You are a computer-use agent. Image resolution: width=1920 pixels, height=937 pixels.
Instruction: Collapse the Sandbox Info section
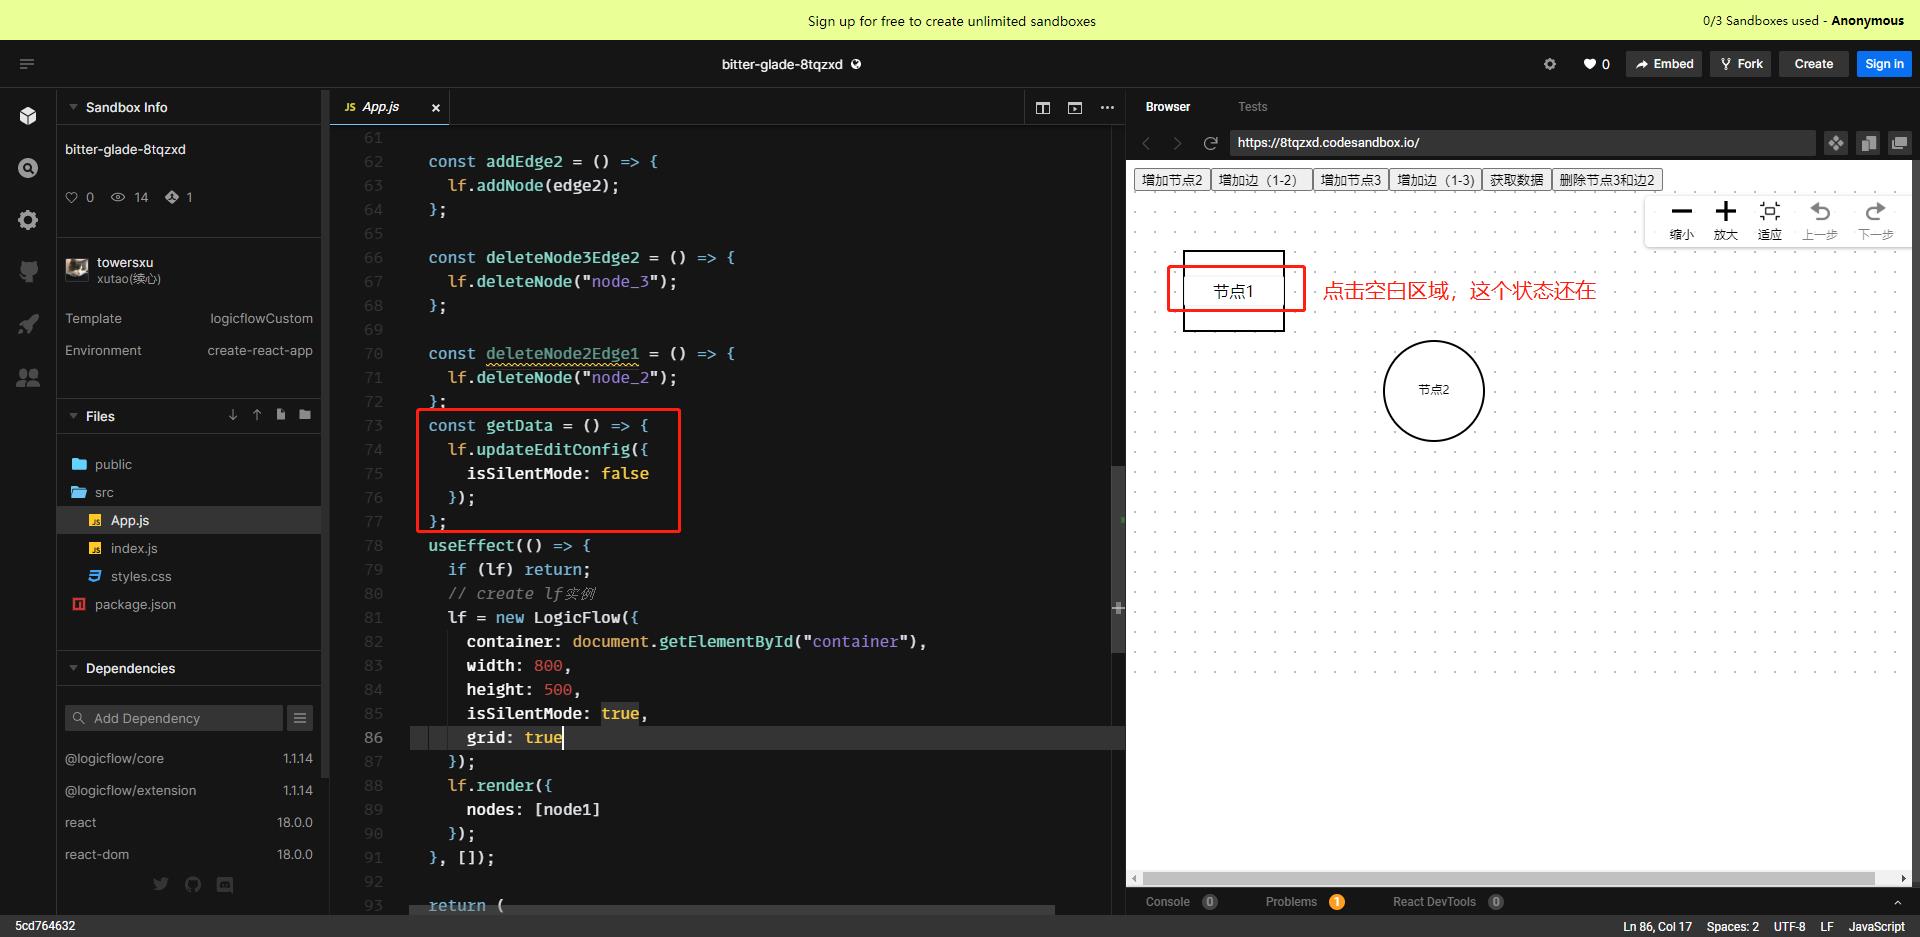pos(72,107)
